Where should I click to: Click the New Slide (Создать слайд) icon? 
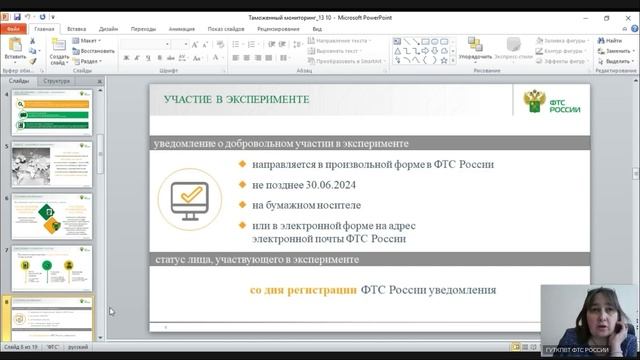pyautogui.click(x=59, y=45)
